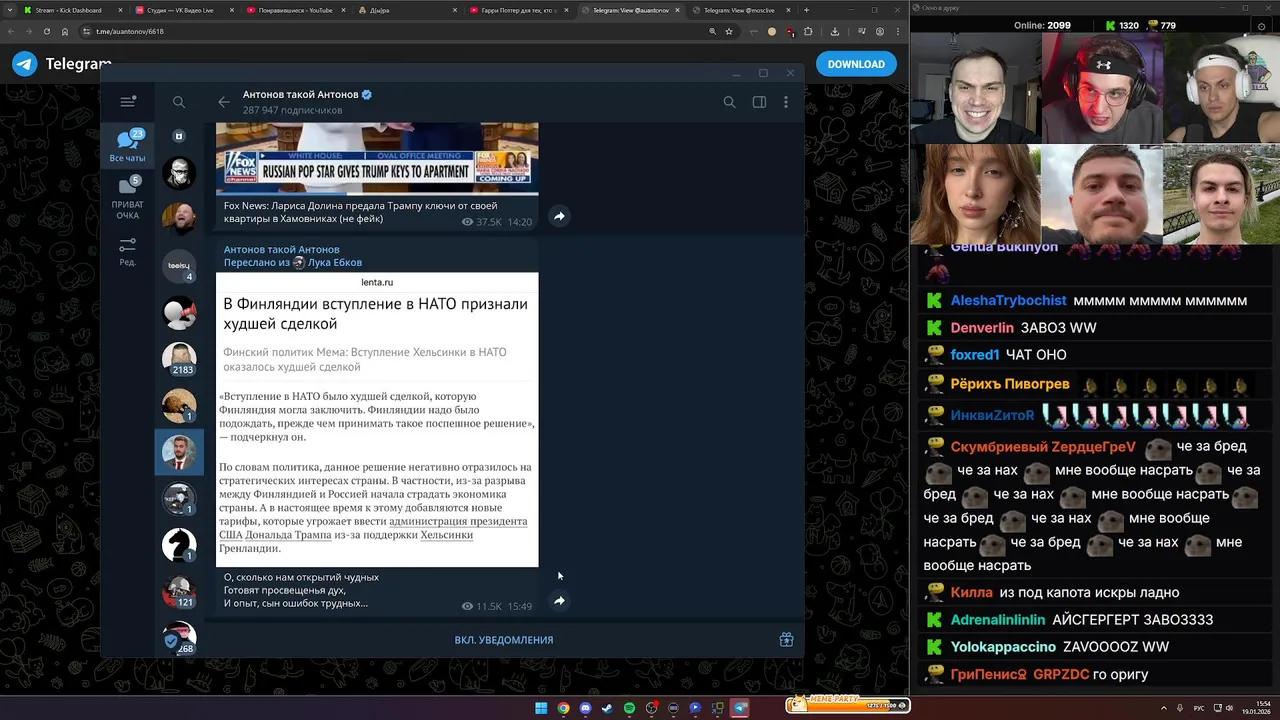
Task: Show hidden system tray icons
Action: pos(1166,708)
